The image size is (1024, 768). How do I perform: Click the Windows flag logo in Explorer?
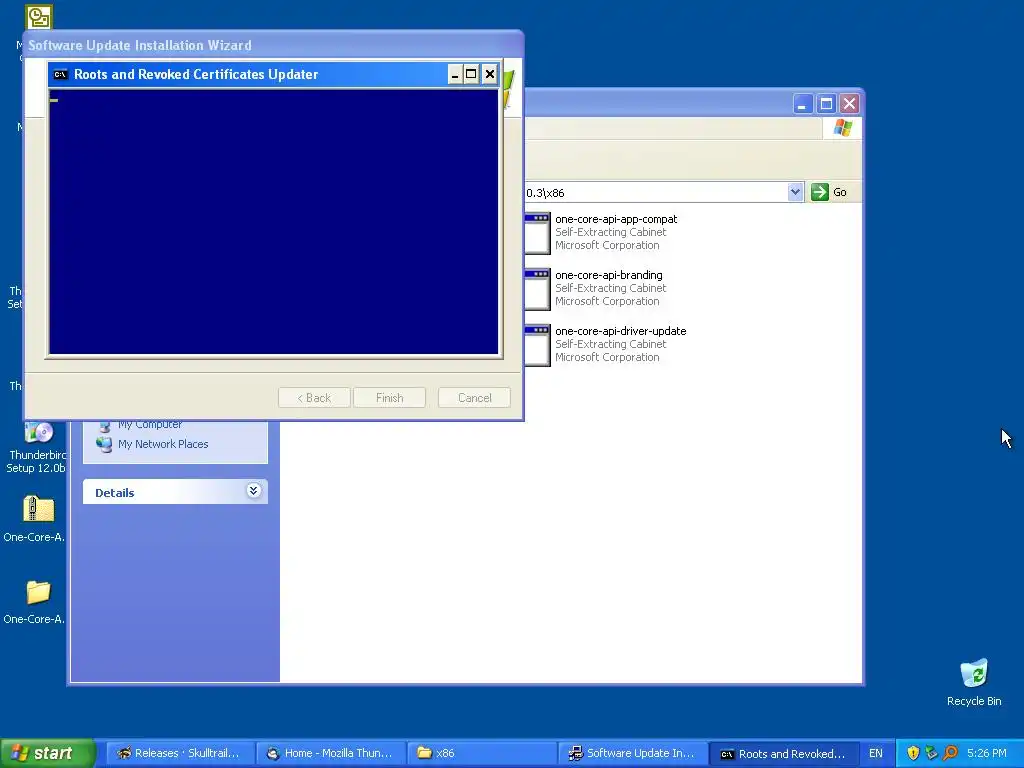pyautogui.click(x=842, y=127)
